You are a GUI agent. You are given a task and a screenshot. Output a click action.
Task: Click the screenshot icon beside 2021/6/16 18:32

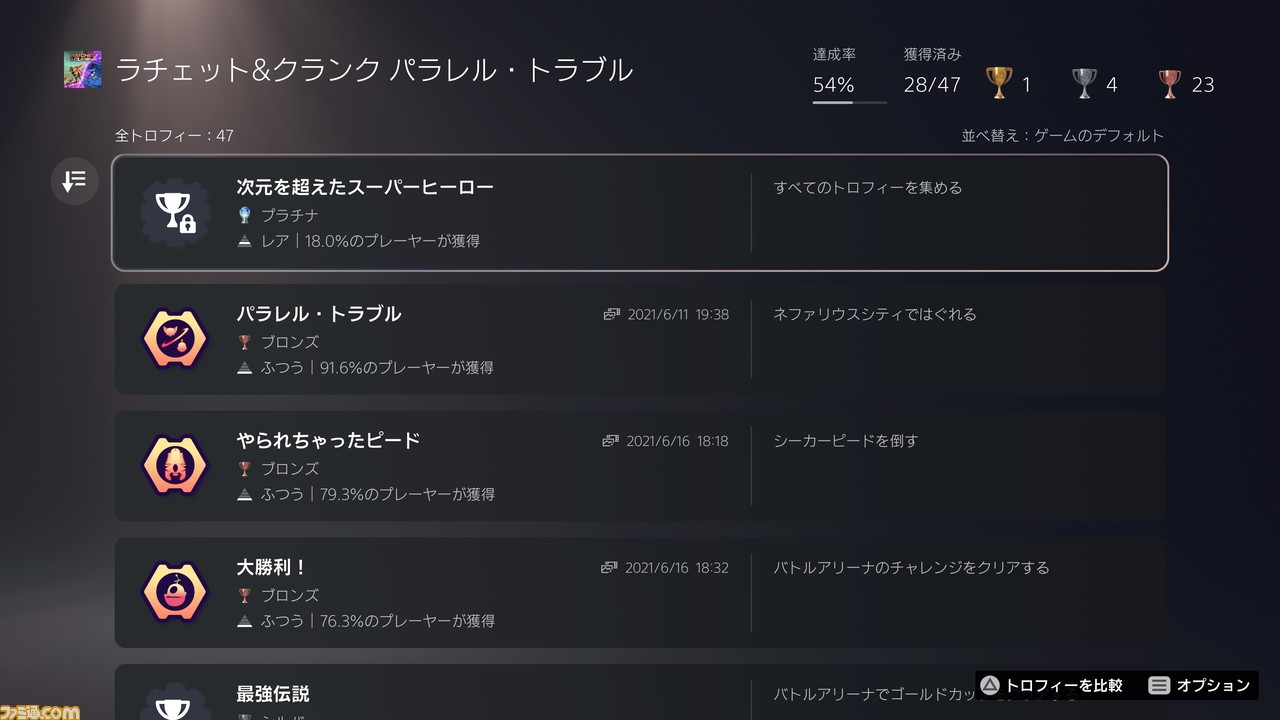tap(609, 567)
